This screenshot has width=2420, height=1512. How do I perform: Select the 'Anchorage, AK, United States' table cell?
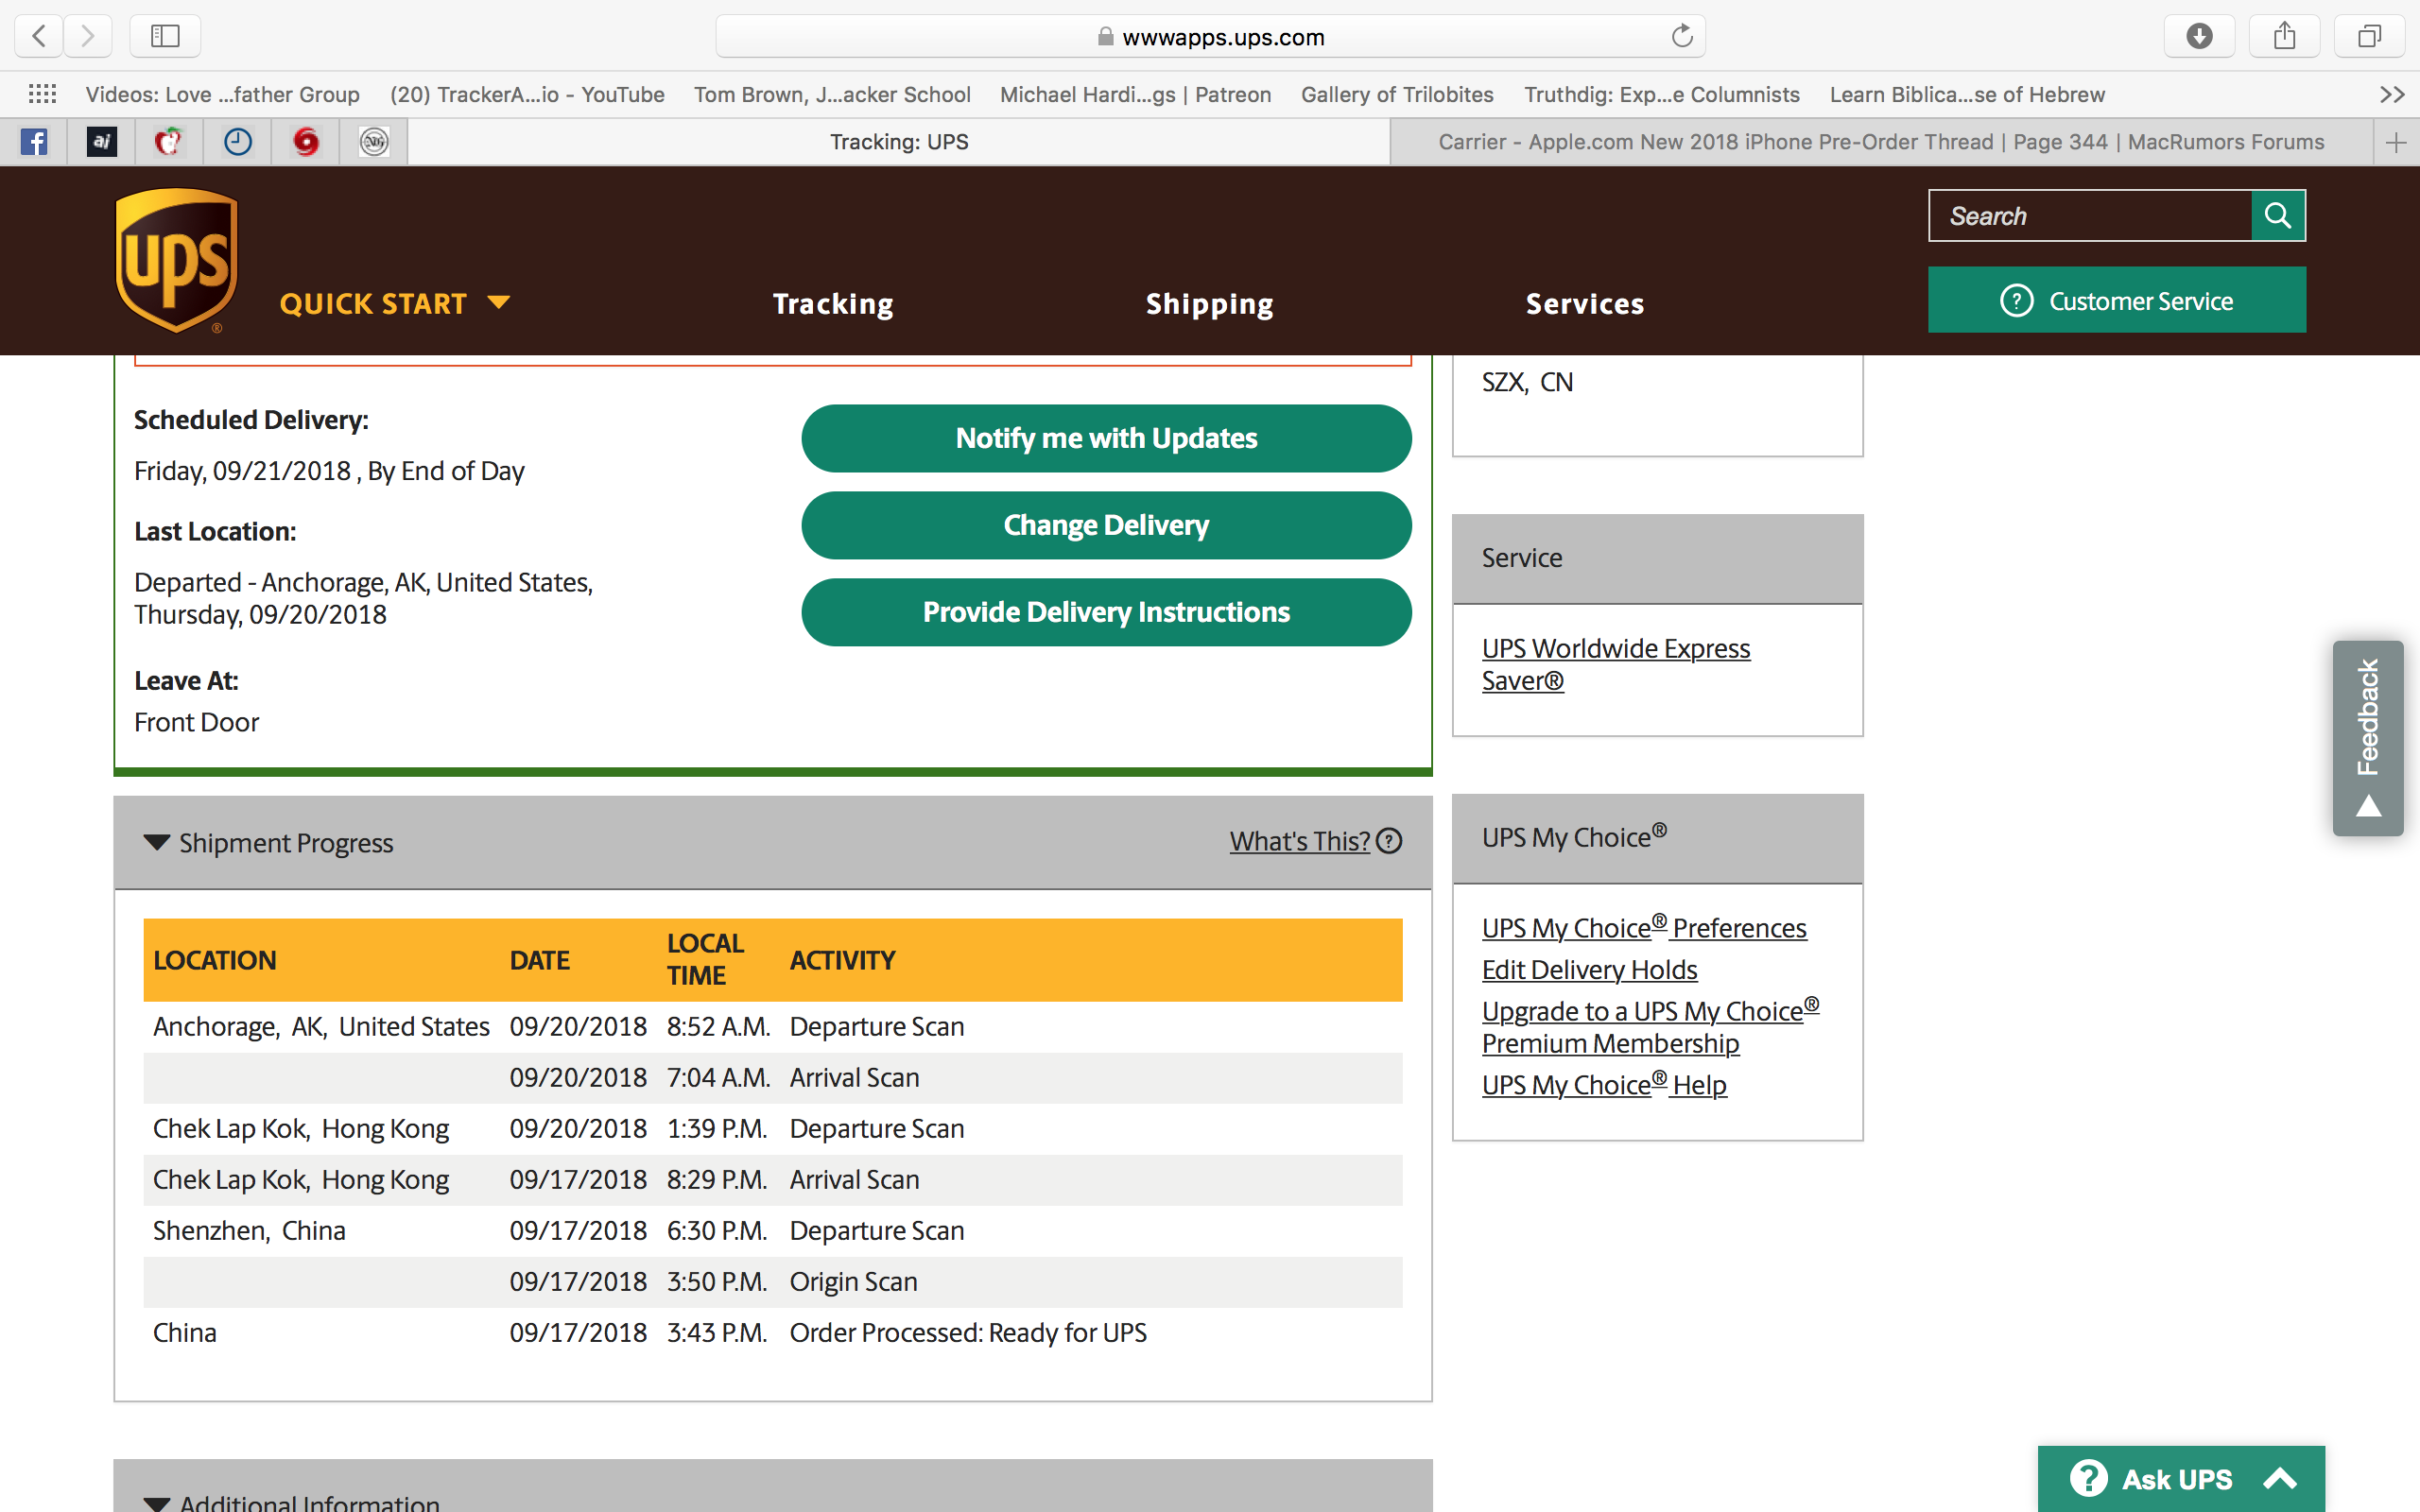[321, 1026]
